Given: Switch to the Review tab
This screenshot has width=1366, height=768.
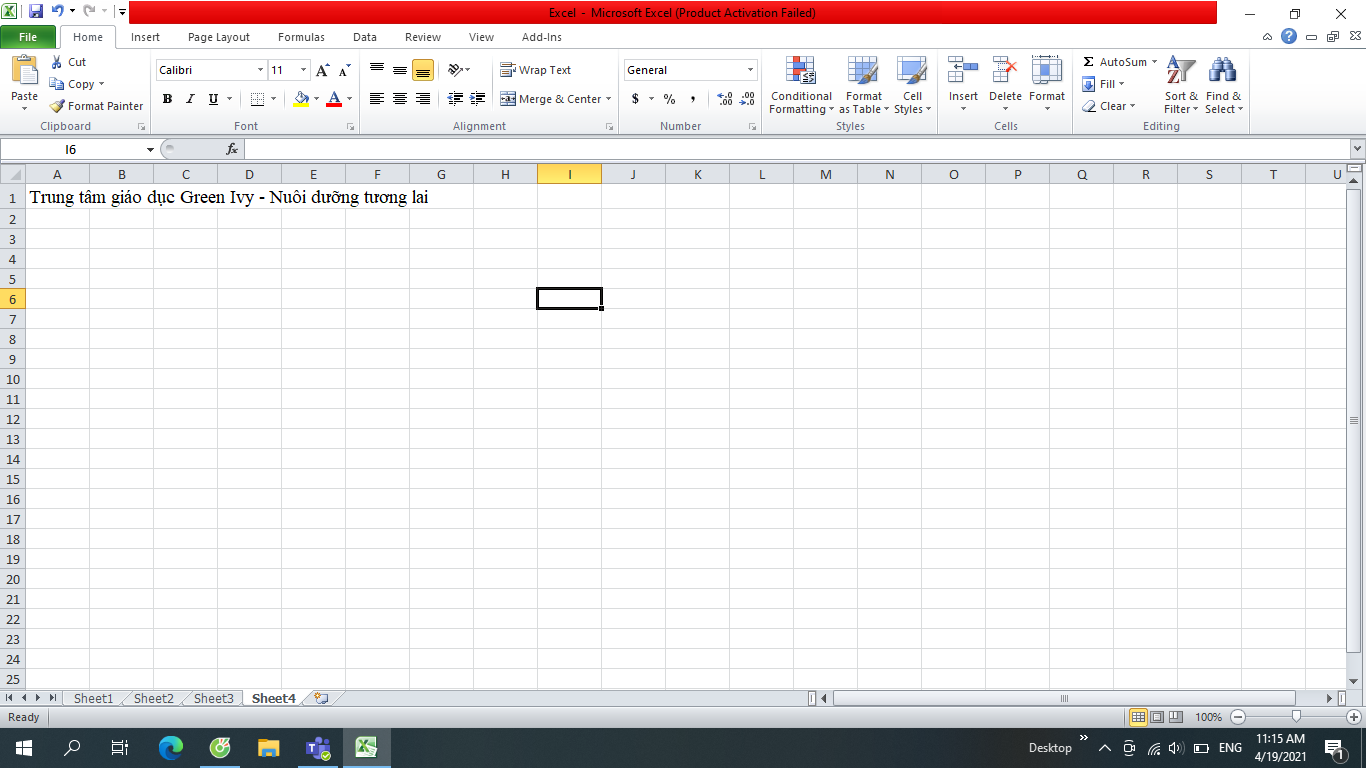Looking at the screenshot, I should tap(423, 37).
